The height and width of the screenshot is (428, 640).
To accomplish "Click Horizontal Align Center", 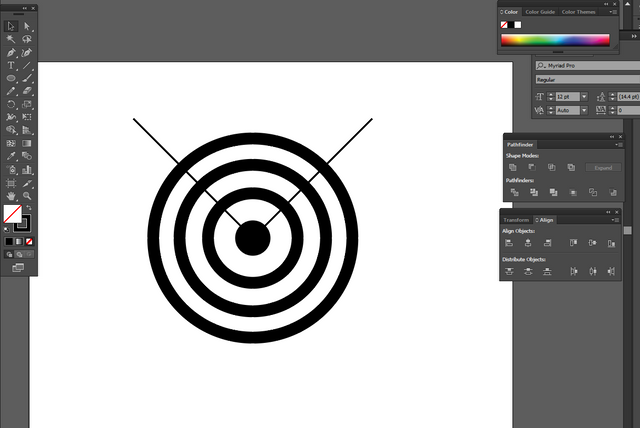I will [528, 243].
